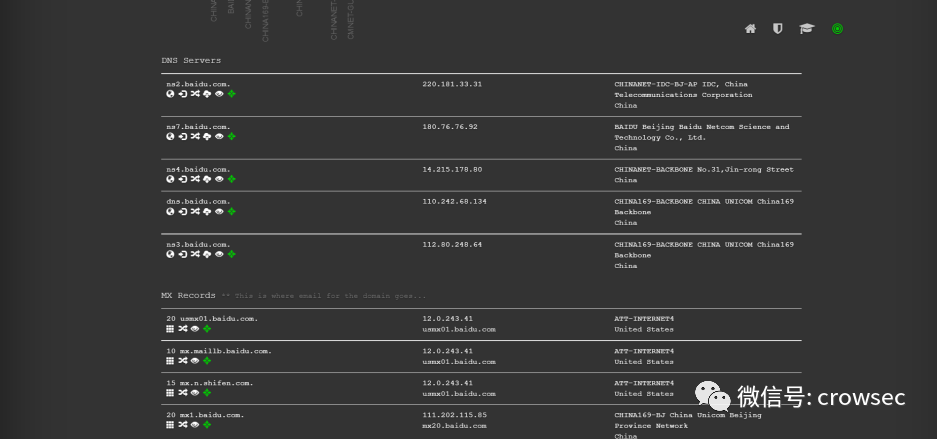
Task: Click shuffle trace icon under ns2.baidu.com
Action: click(x=195, y=94)
